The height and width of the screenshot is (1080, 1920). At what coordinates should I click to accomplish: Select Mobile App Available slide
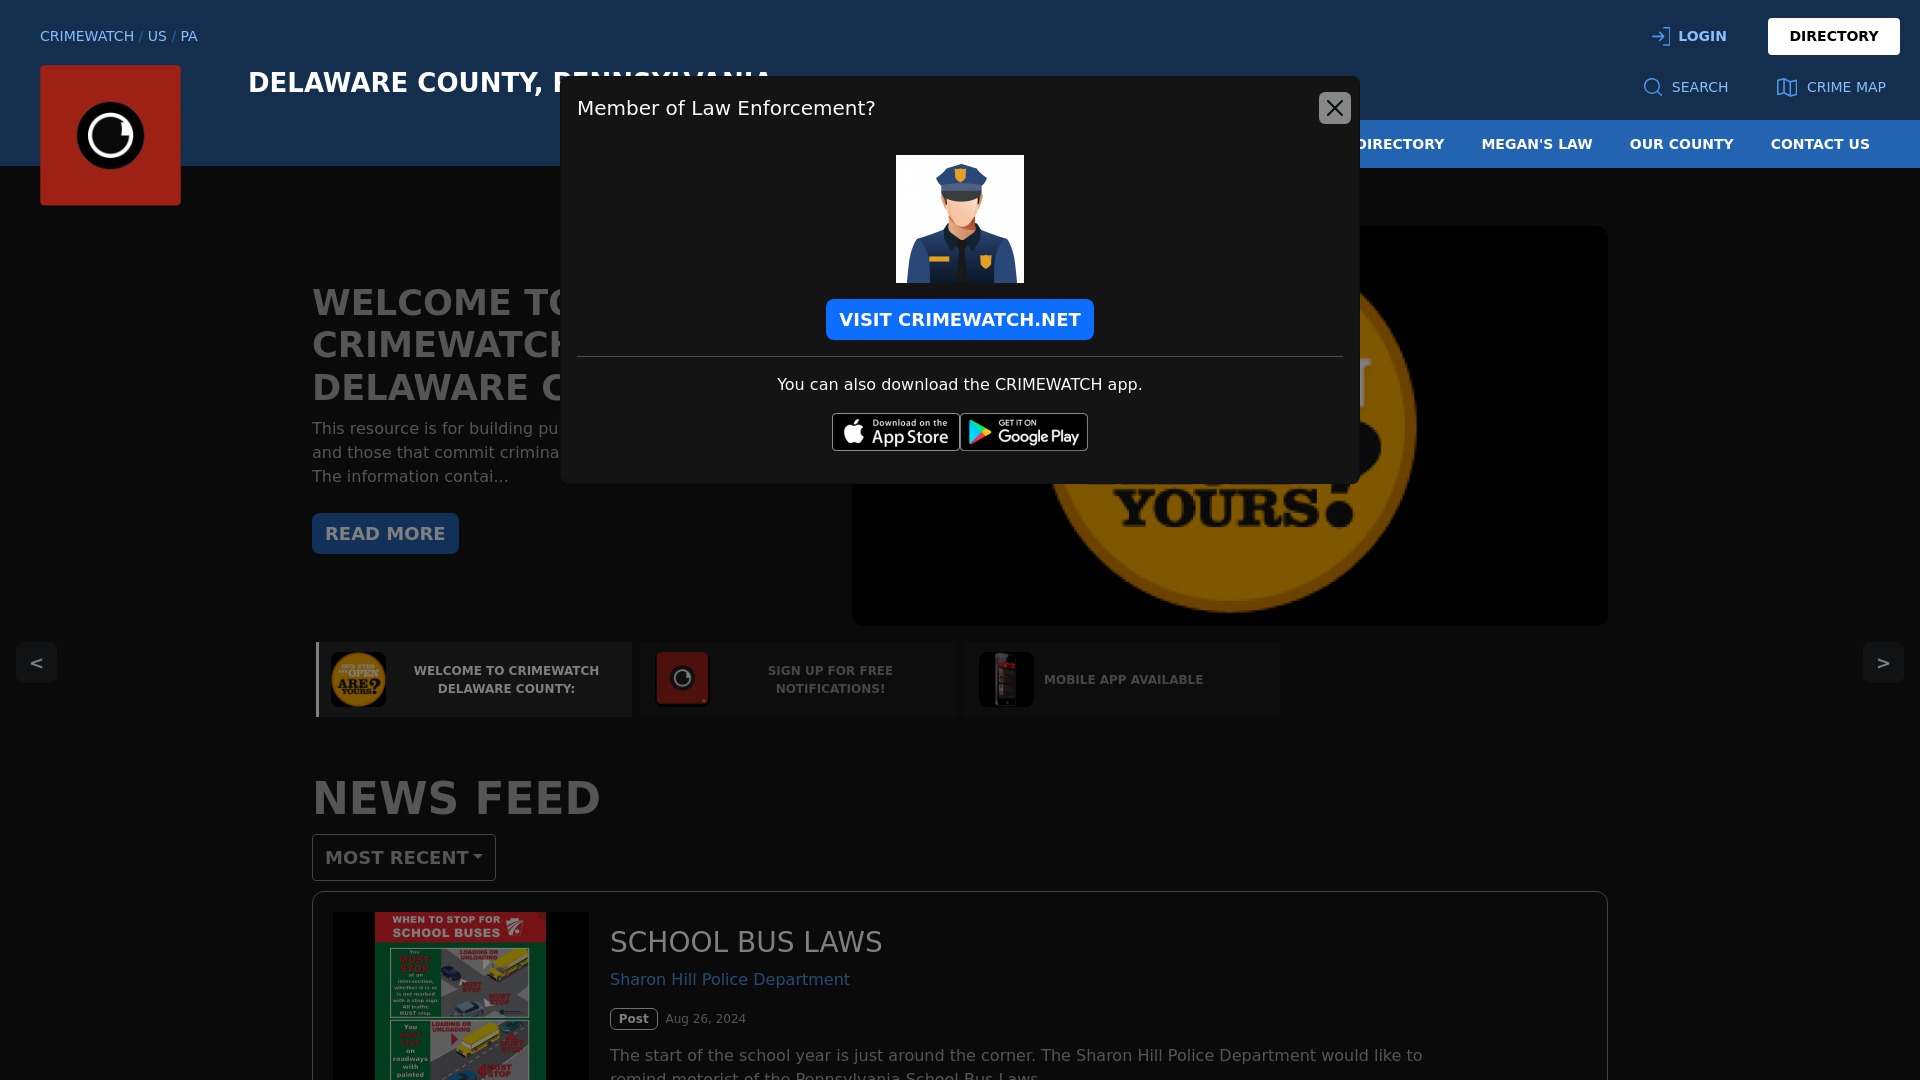tap(1122, 679)
